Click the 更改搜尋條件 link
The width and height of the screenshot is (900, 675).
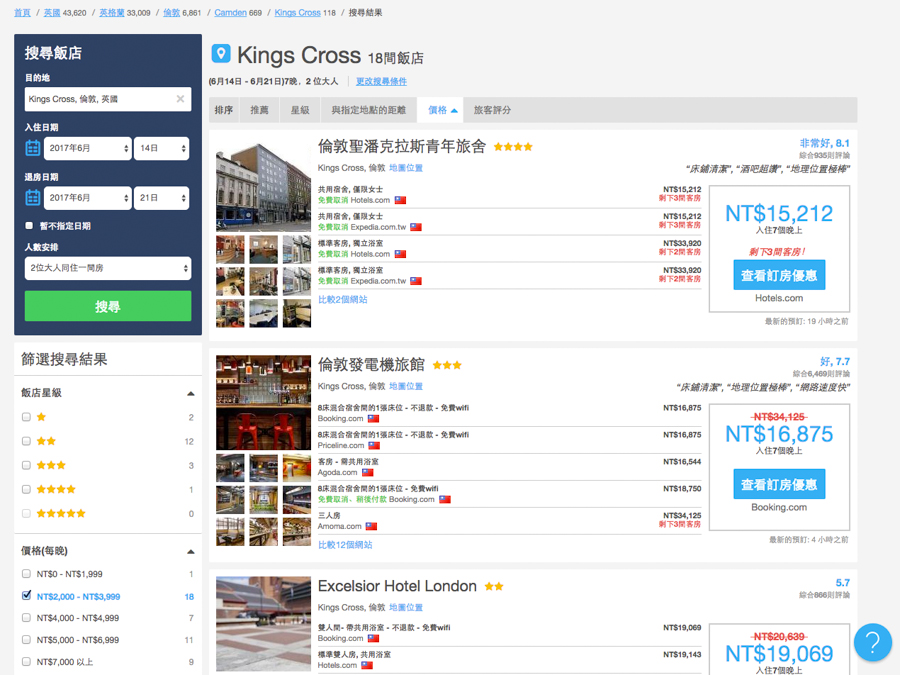pos(381,82)
